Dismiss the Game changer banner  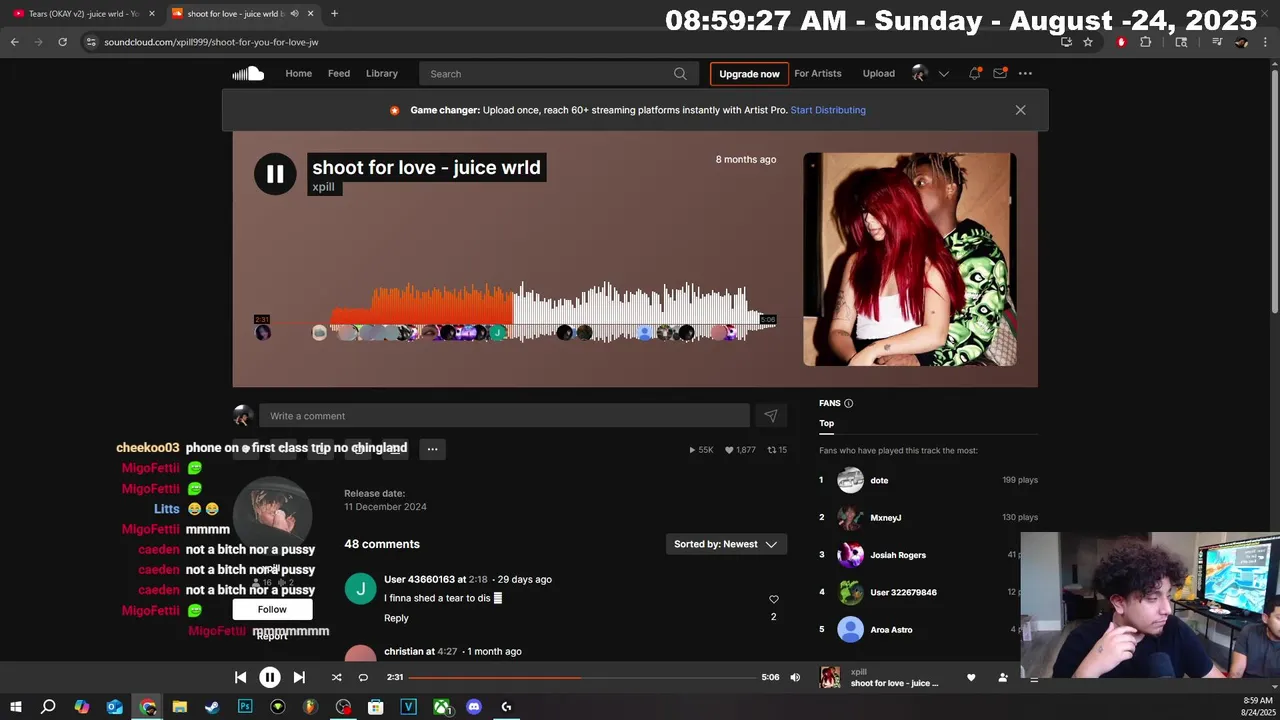1020,110
